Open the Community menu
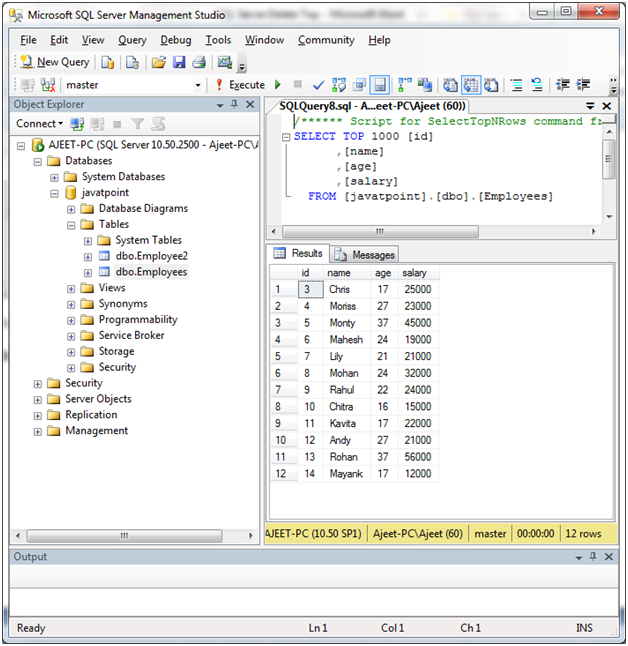Image resolution: width=628 pixels, height=646 pixels. click(x=326, y=40)
